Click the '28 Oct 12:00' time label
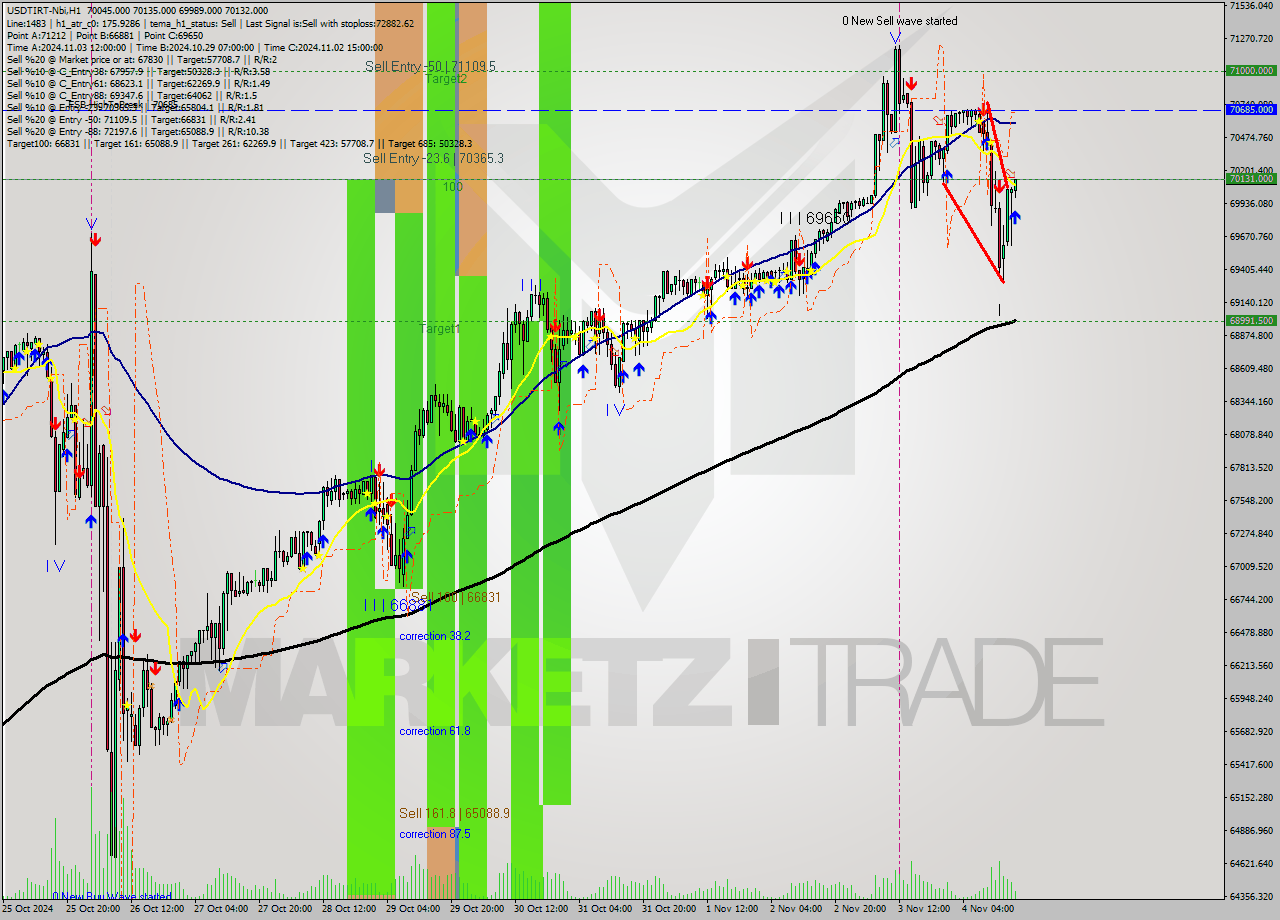This screenshot has width=1280, height=920. pyautogui.click(x=349, y=909)
